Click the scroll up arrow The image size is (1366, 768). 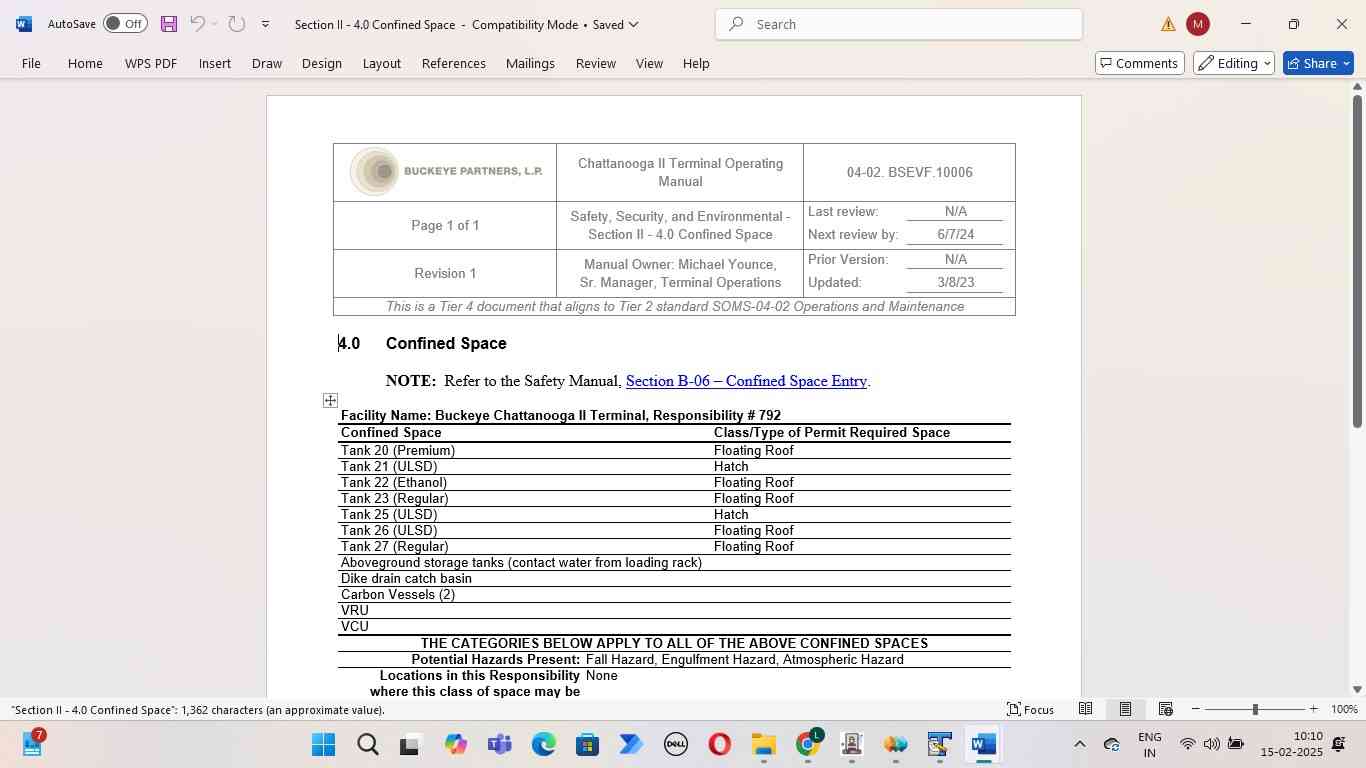1357,88
